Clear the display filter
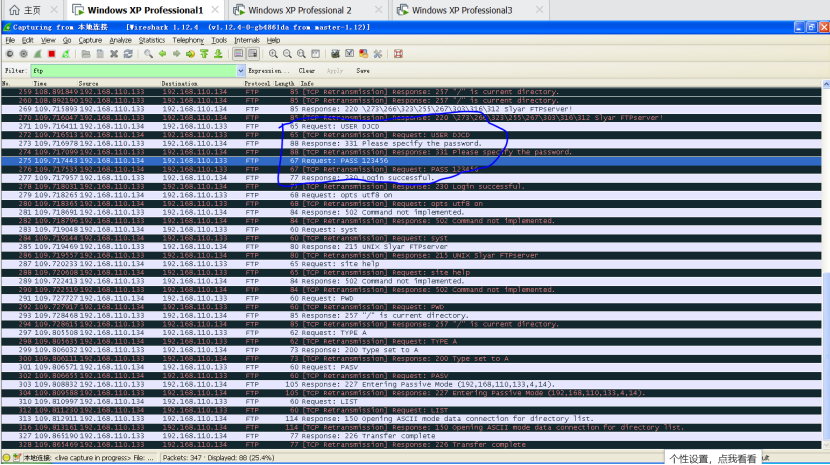Image resolution: width=830 pixels, height=465 pixels. click(306, 71)
